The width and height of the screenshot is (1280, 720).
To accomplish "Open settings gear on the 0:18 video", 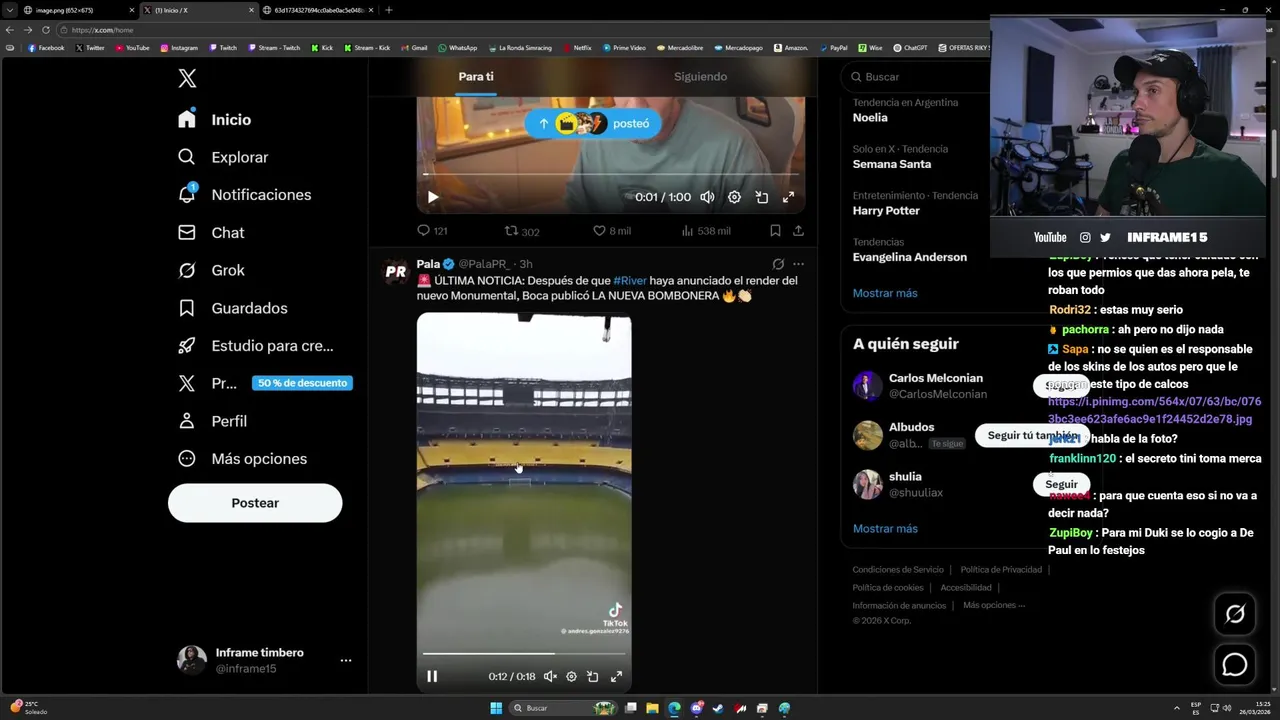I will [x=571, y=677].
